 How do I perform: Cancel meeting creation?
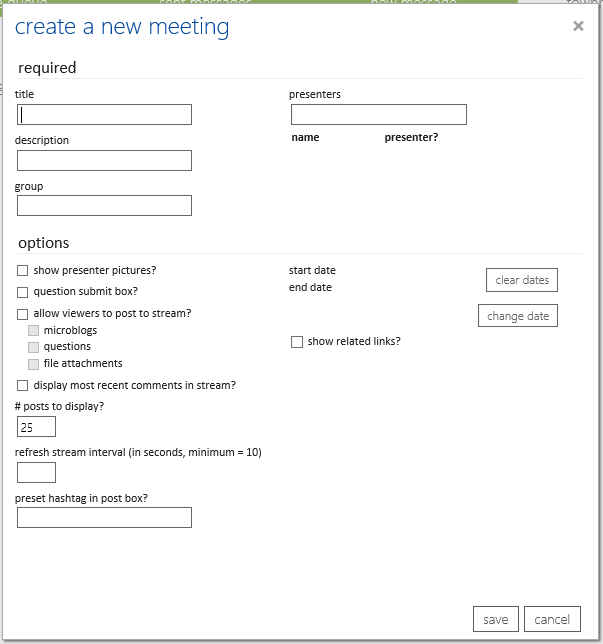[552, 619]
